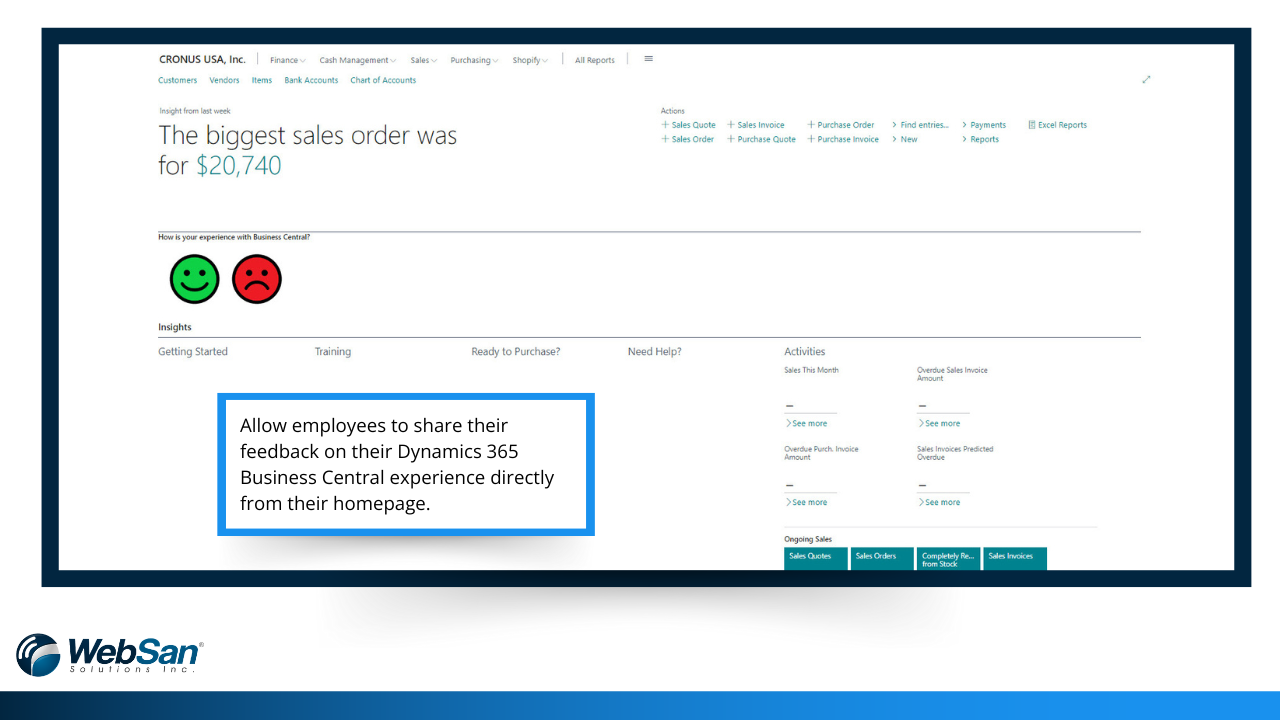The image size is (1280, 720).
Task: Open Excel Reports action
Action: [1057, 125]
